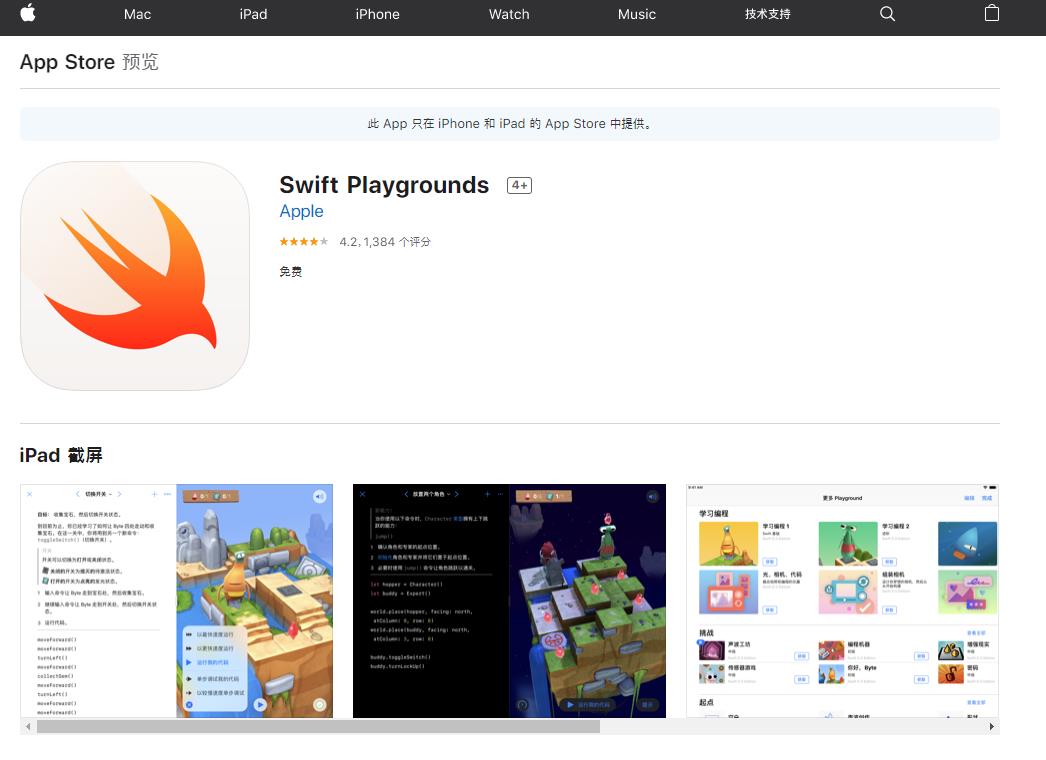Viewport: 1046px width, 760px height.
Task: Click the Swift Playgrounds app icon
Action: 134,275
